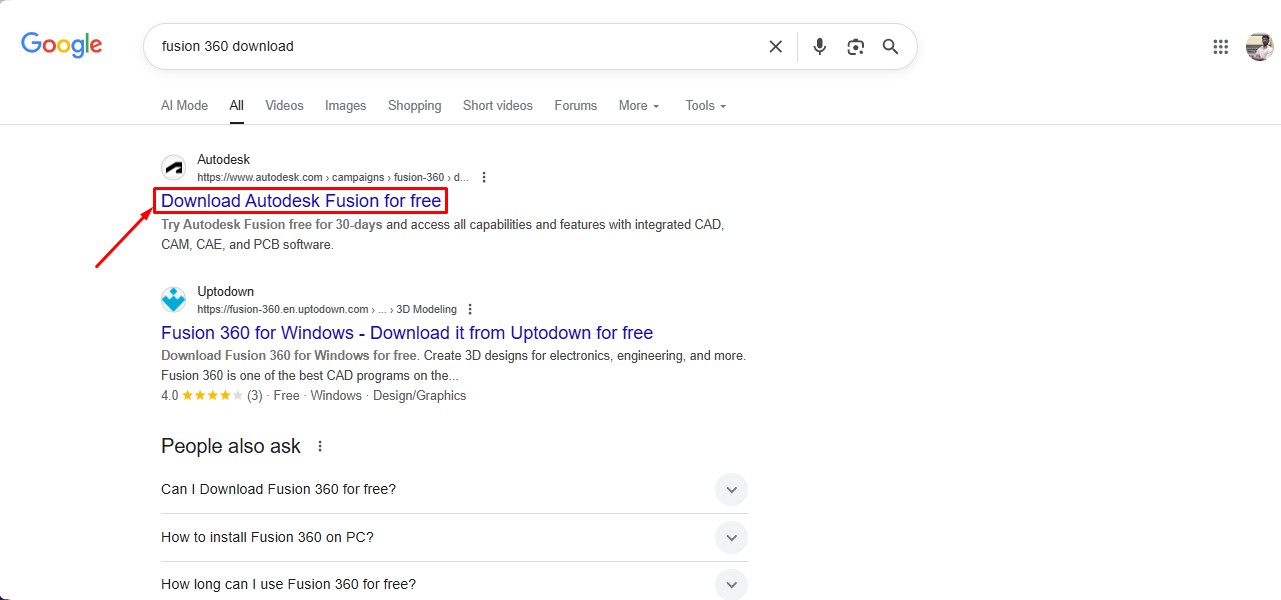Viewport: 1281px width, 600px height.
Task: Click the Google logo
Action: (x=62, y=45)
